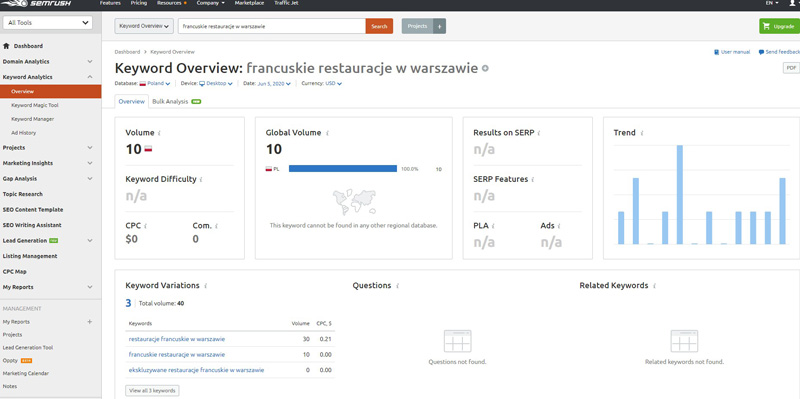Click info icon next to Questions

coord(397,286)
